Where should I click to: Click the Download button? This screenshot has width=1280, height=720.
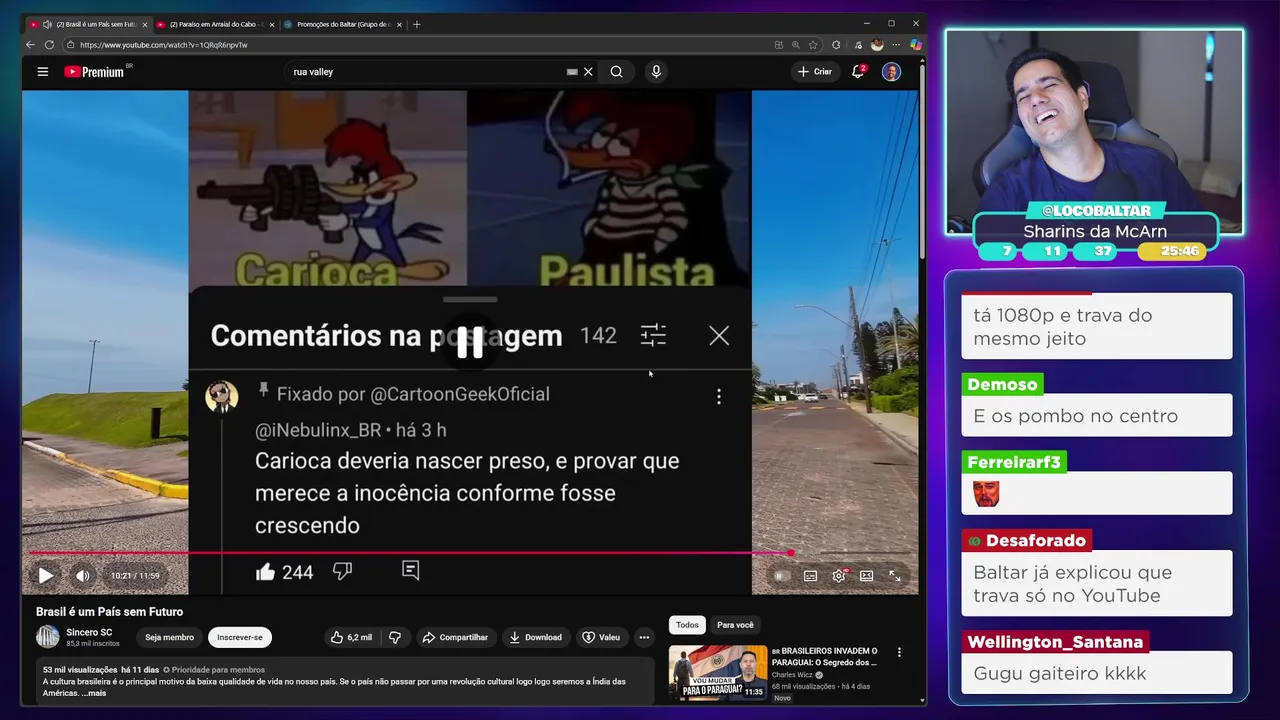[535, 637]
